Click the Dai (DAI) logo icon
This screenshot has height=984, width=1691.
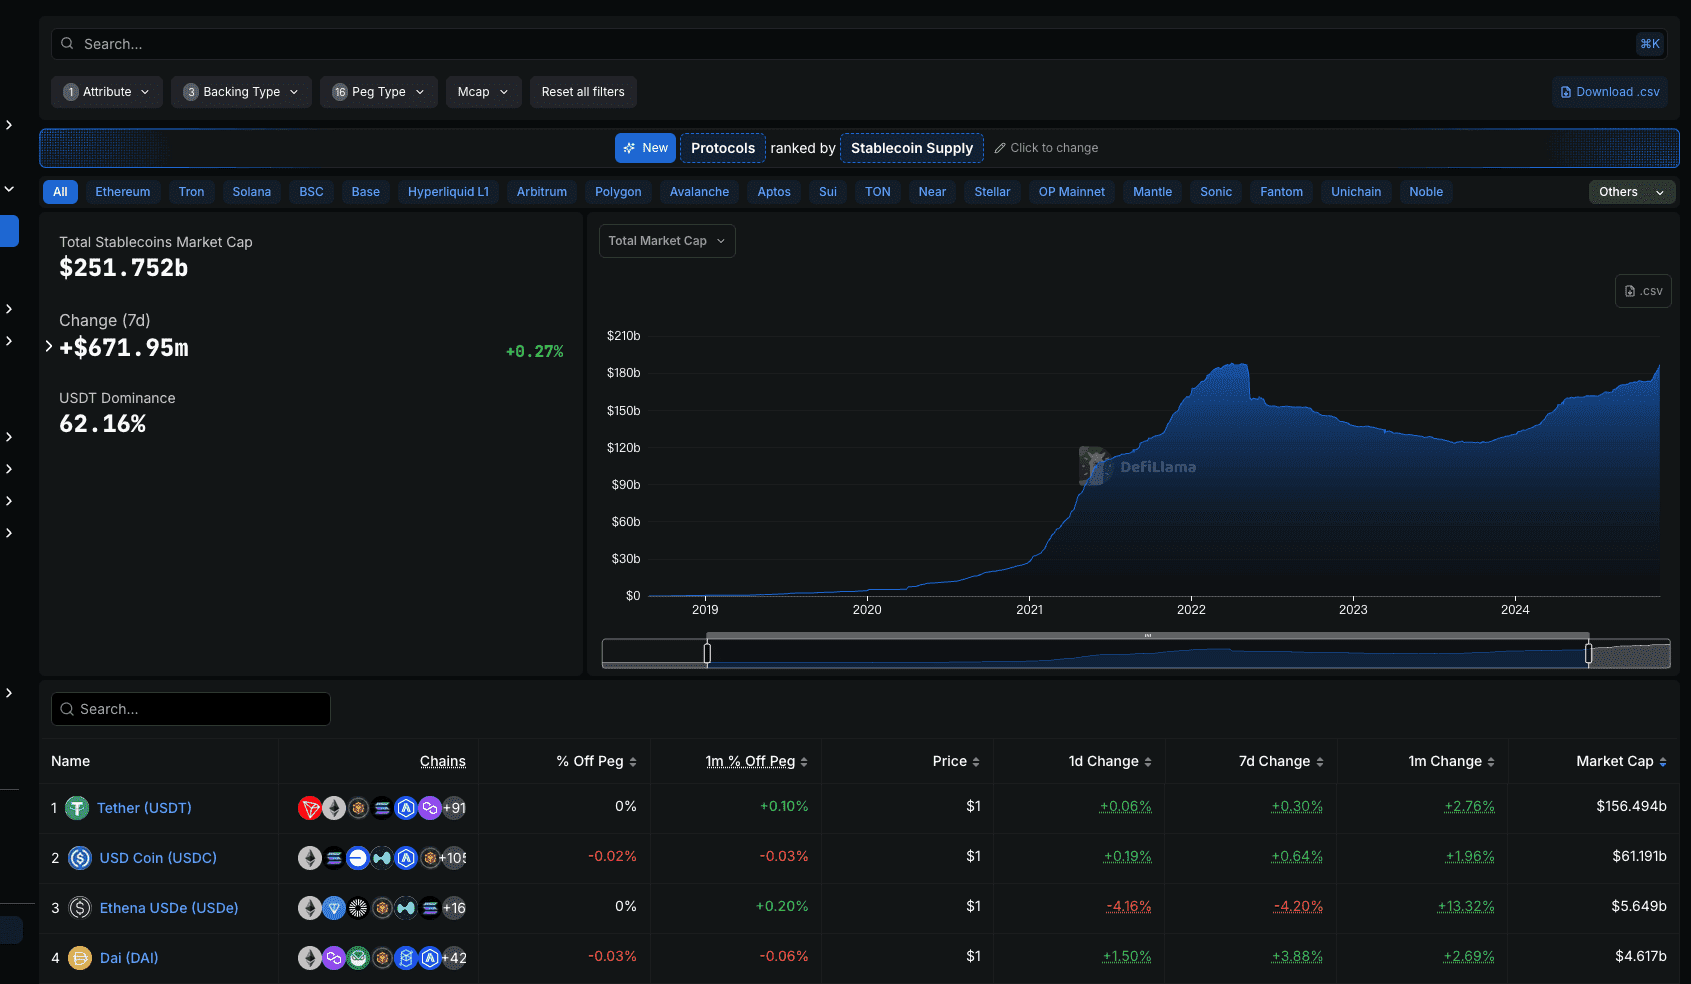pos(80,958)
